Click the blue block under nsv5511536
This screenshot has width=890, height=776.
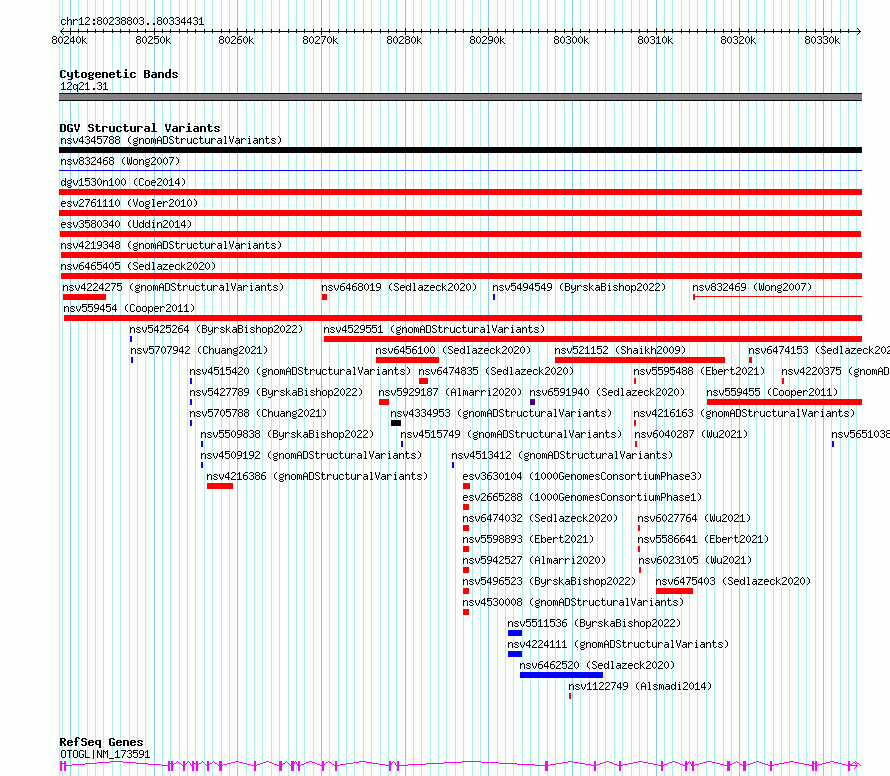[515, 633]
